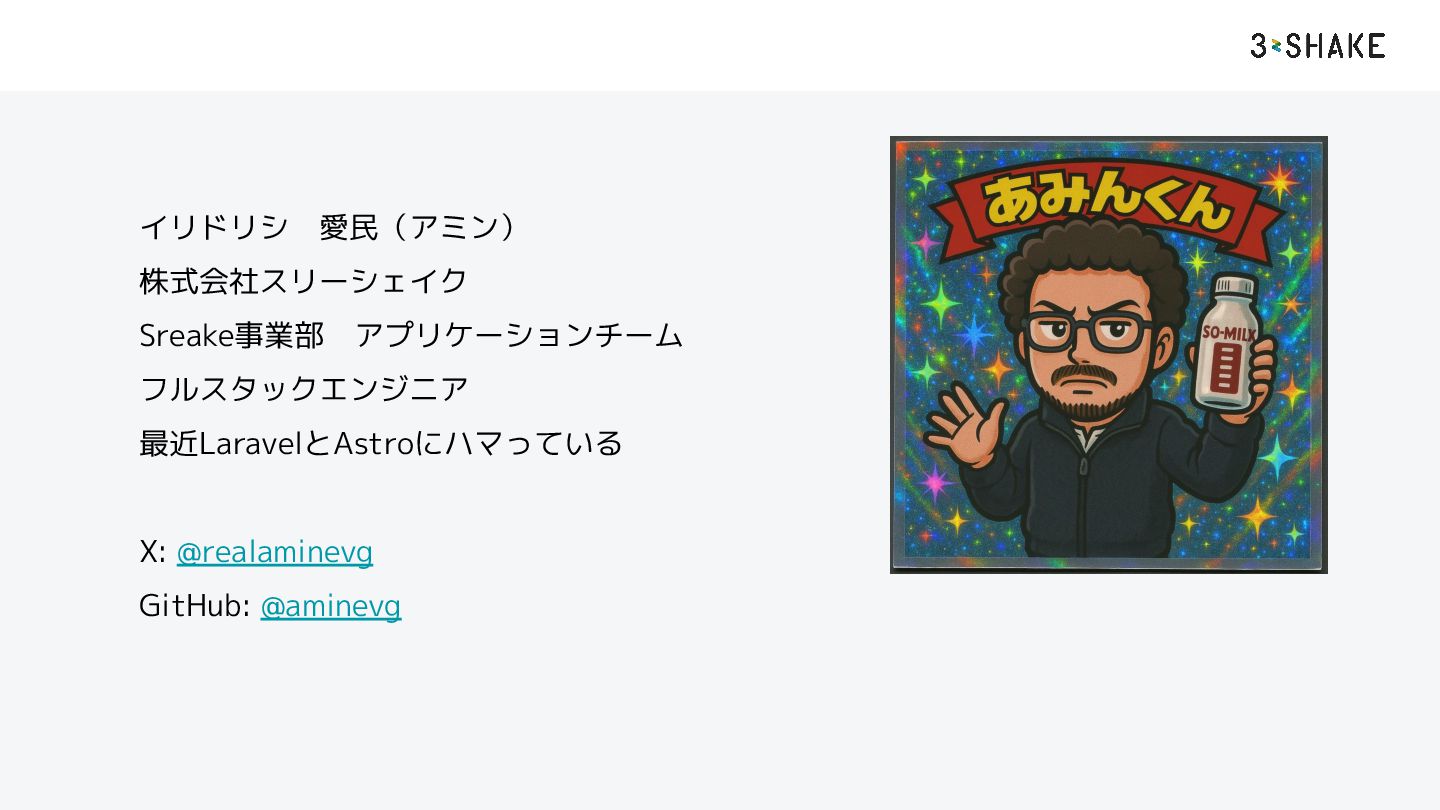Click the SO-MILK bottle in the illustration
Screen dimensions: 1440x810
1228,343
